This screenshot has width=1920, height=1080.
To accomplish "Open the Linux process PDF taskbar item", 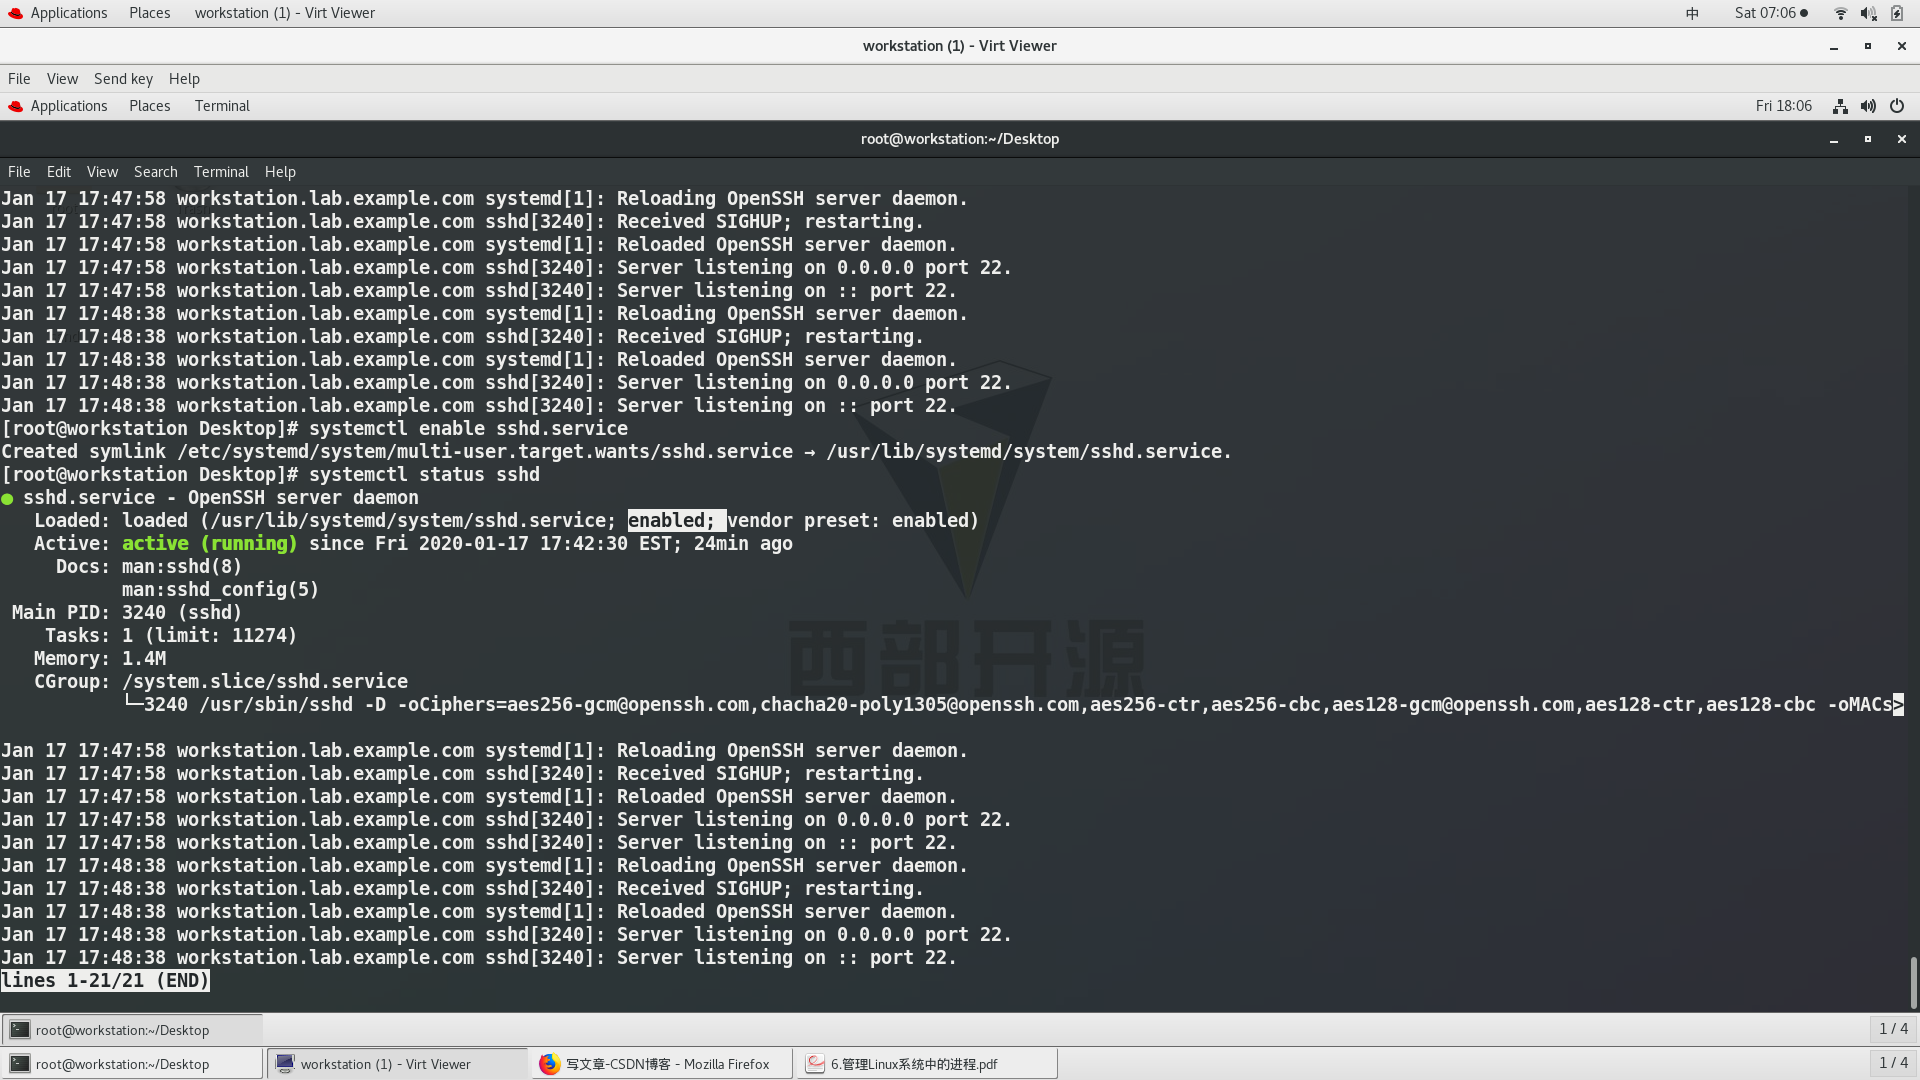I will tap(925, 1064).
